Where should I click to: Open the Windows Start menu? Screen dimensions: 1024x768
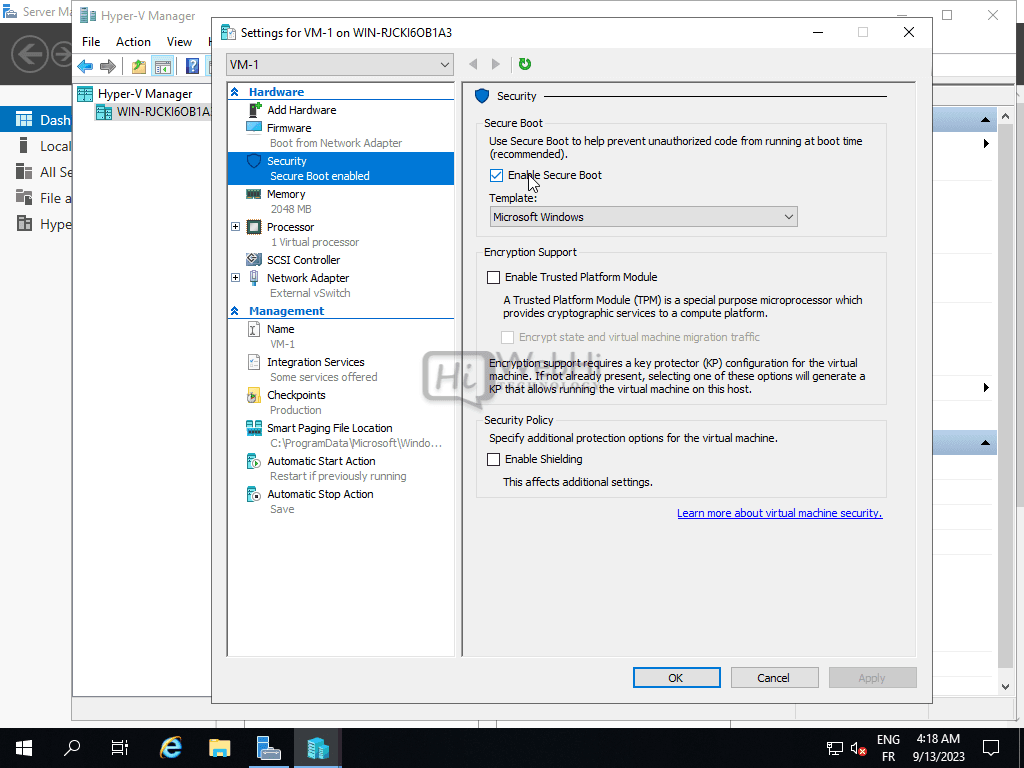(x=24, y=748)
